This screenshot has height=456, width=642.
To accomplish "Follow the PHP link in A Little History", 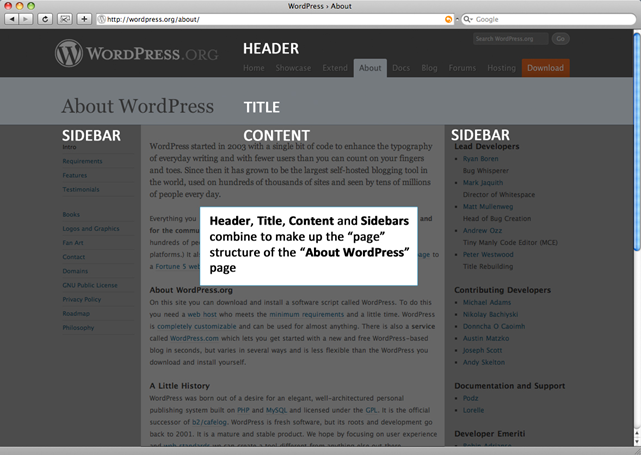I will [243, 410].
